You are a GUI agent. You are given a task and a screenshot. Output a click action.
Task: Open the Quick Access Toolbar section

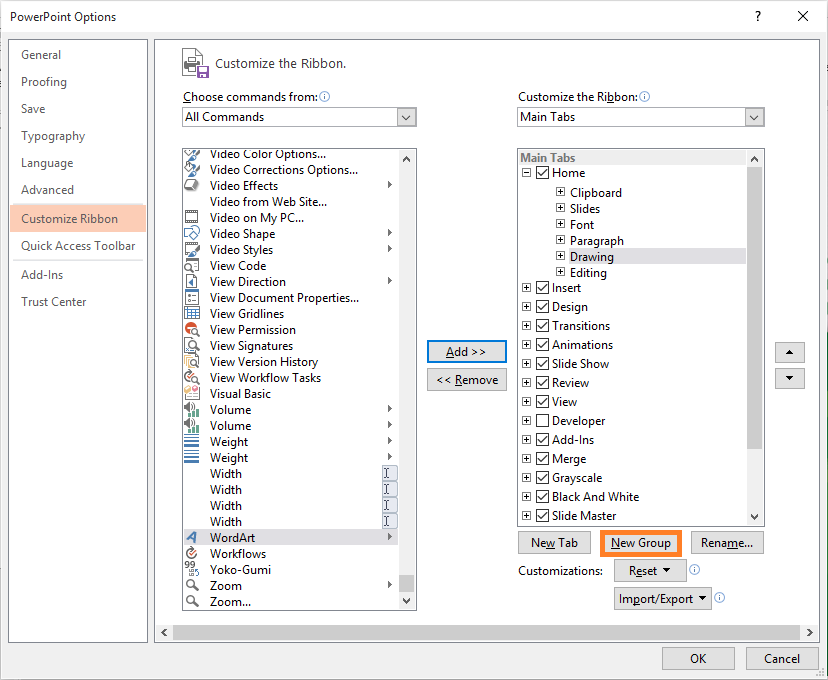coord(78,245)
